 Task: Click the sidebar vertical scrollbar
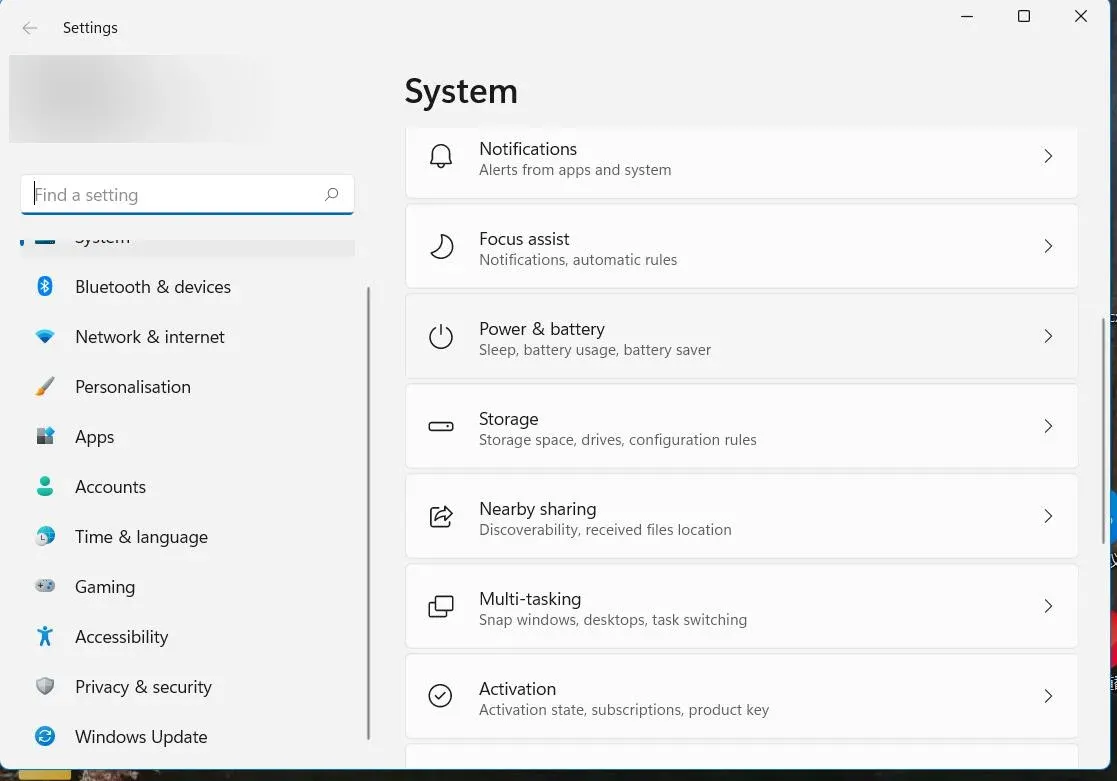click(x=368, y=513)
